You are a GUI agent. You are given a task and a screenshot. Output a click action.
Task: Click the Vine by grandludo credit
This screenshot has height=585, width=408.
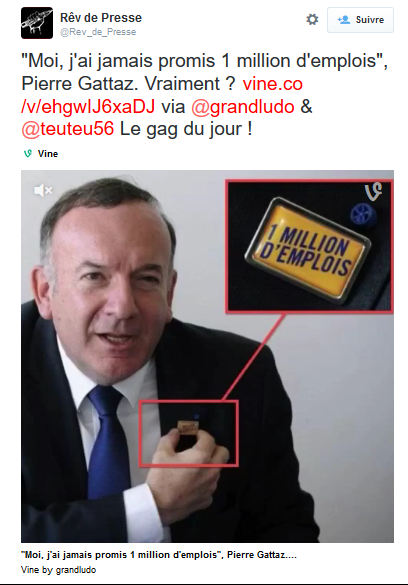(59, 570)
